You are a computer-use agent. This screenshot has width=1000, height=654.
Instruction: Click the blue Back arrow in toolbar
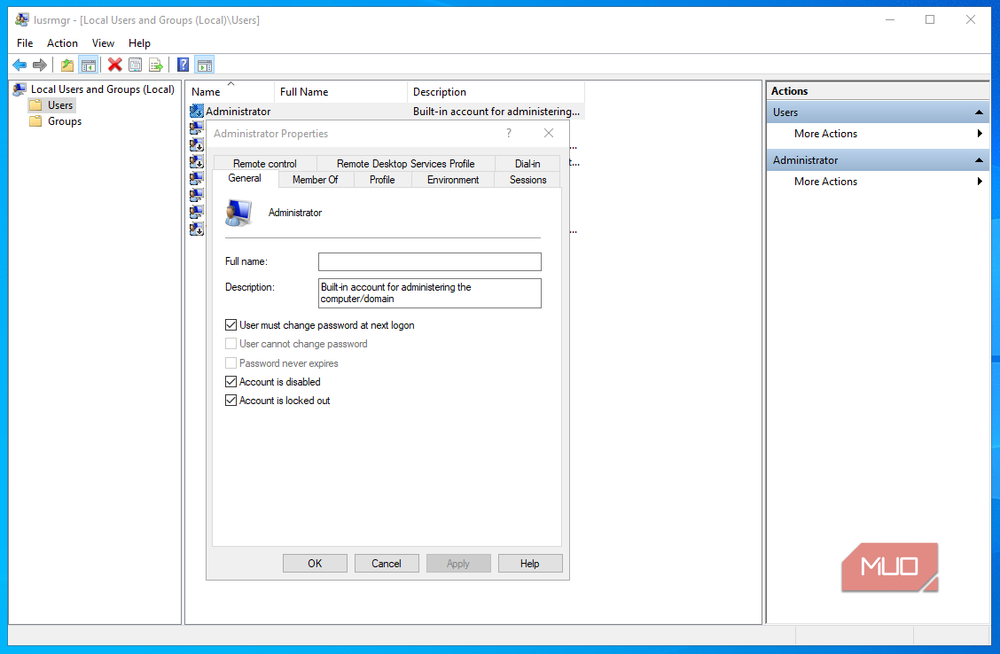tap(20, 64)
